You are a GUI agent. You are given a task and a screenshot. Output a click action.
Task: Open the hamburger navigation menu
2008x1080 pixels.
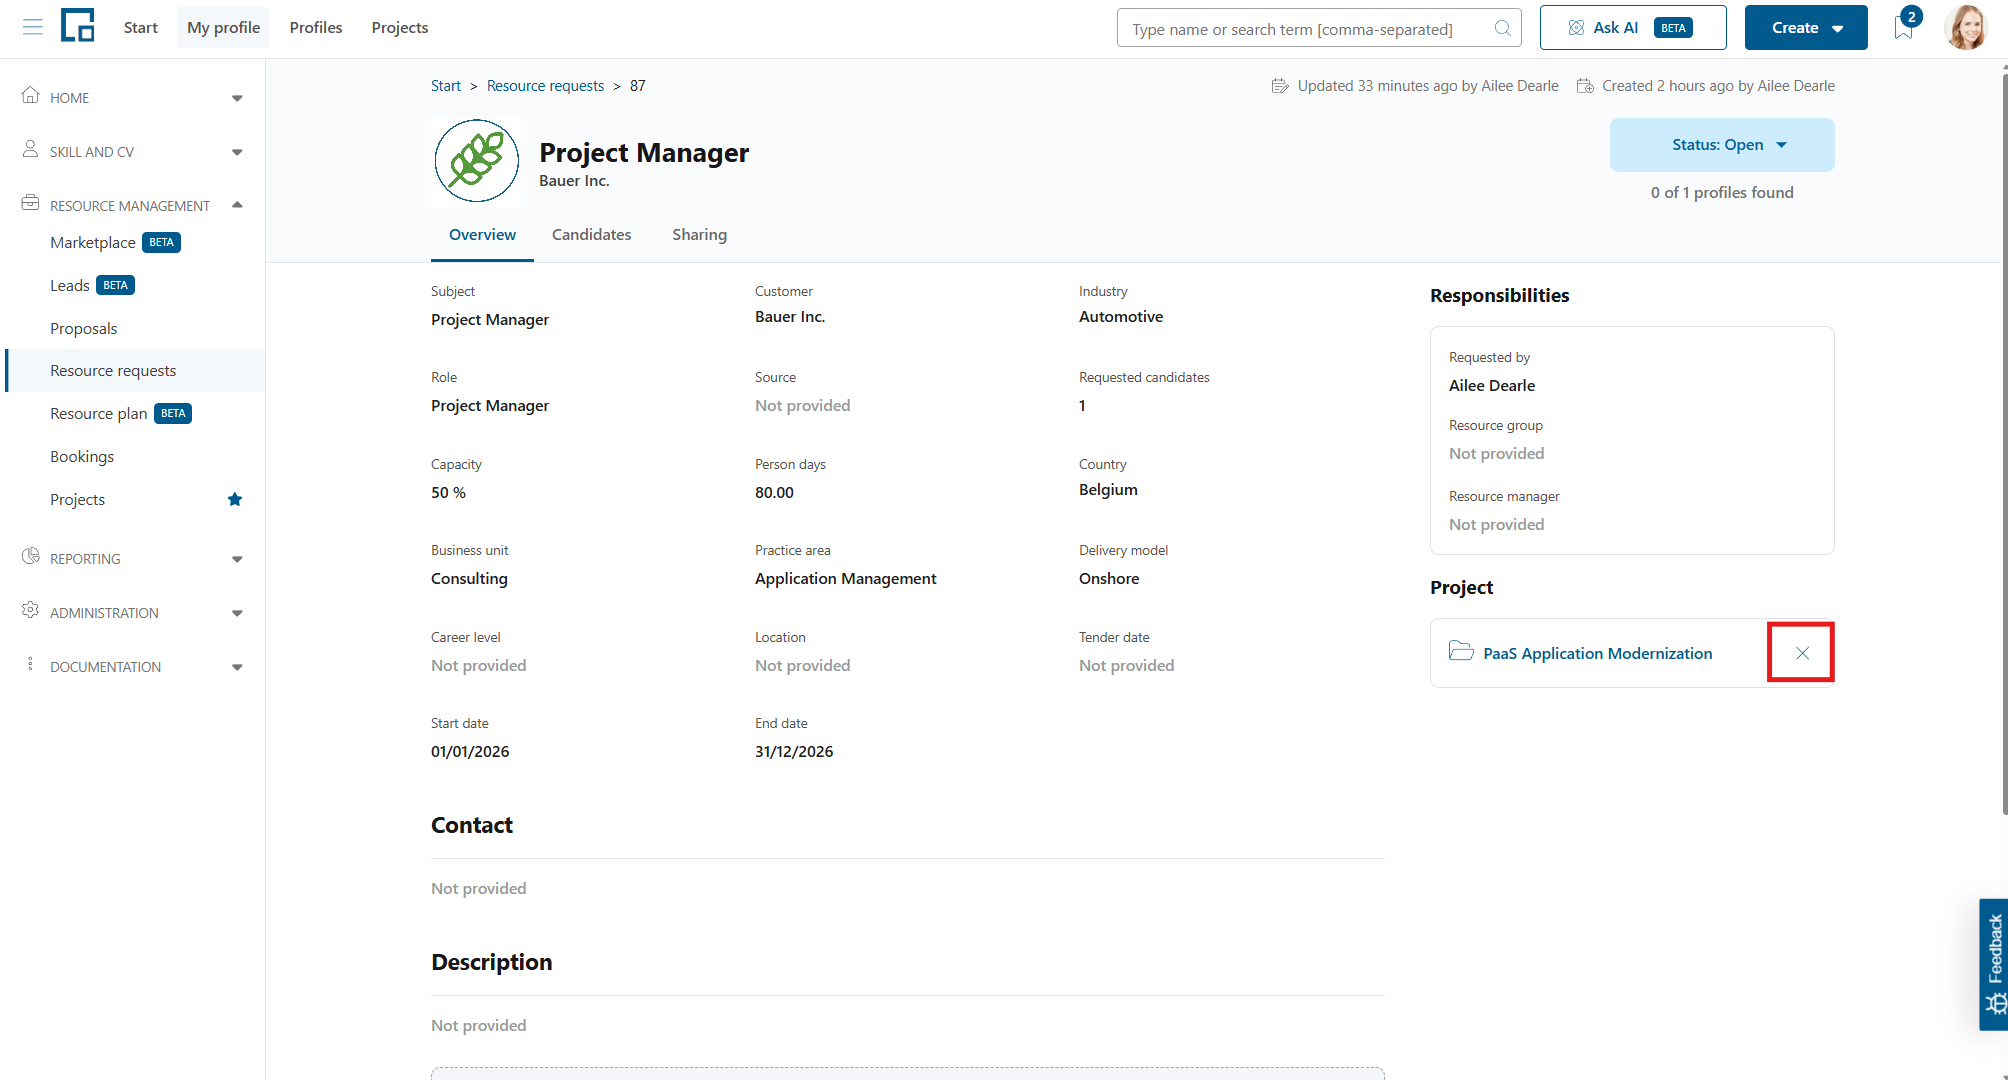33,27
